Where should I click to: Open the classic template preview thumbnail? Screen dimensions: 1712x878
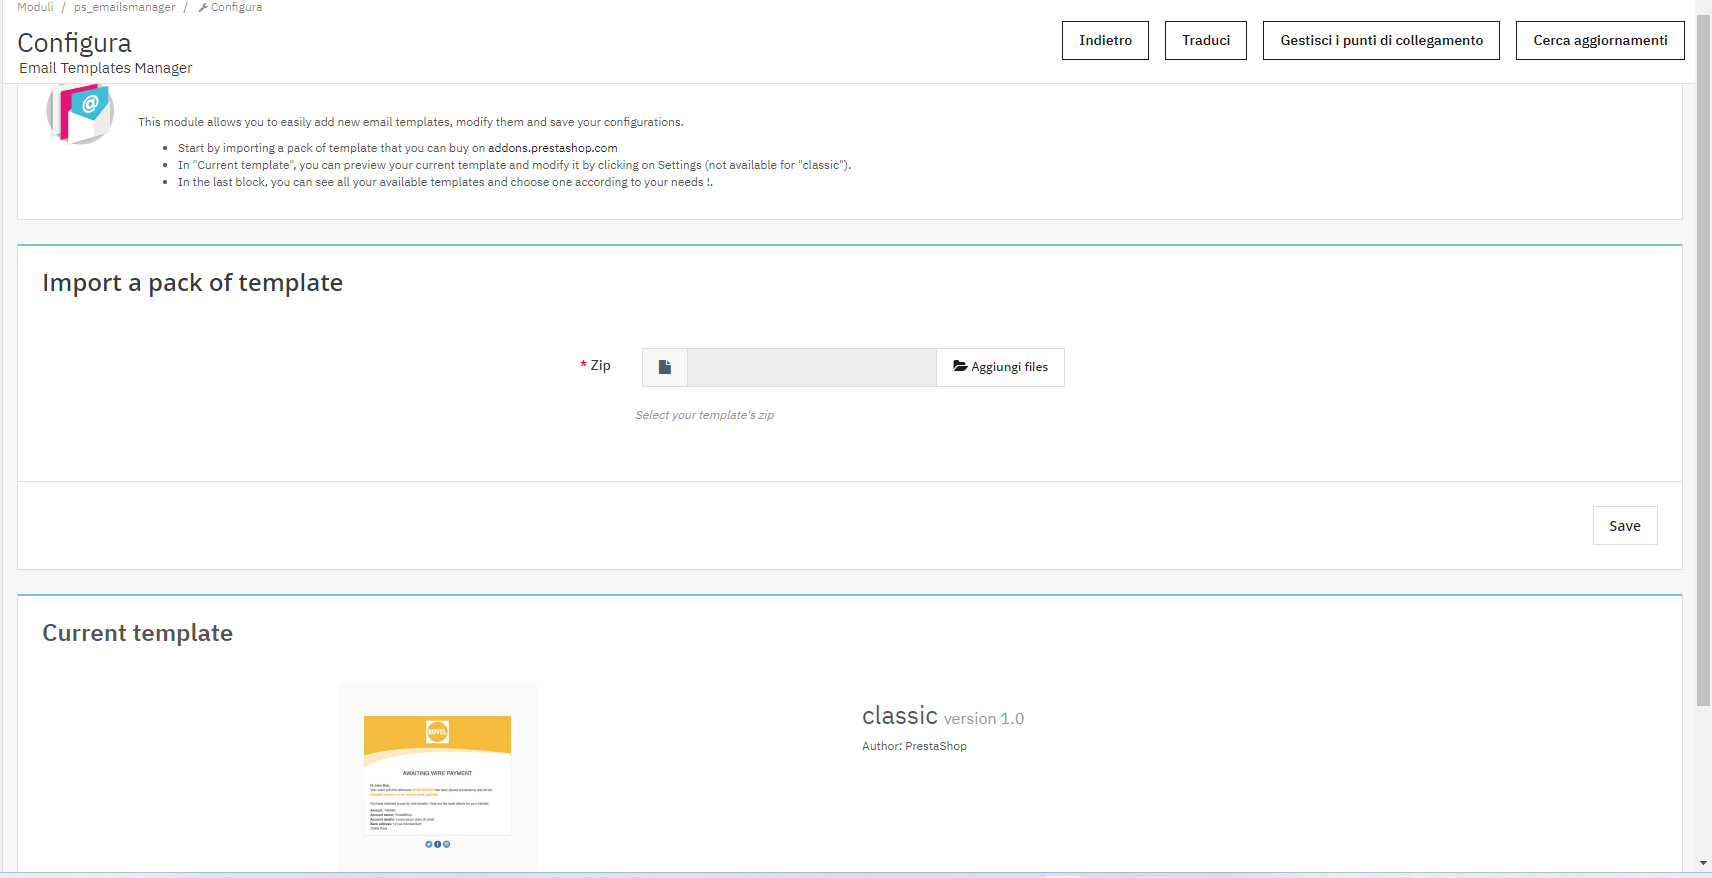click(x=437, y=777)
